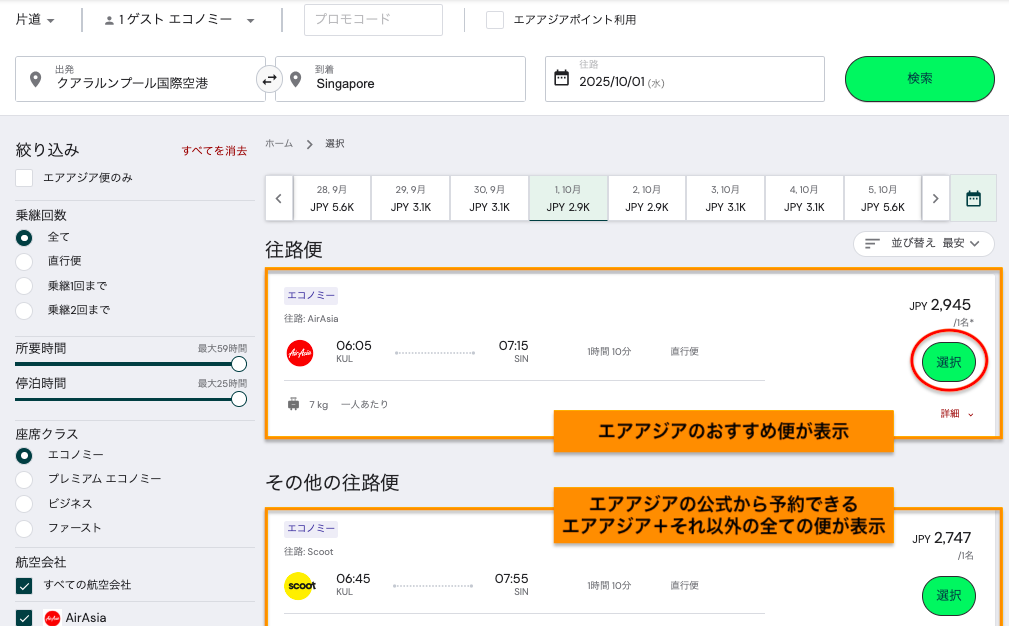Check the AirAsia flights only filter
This screenshot has width=1009, height=626.
(24, 178)
